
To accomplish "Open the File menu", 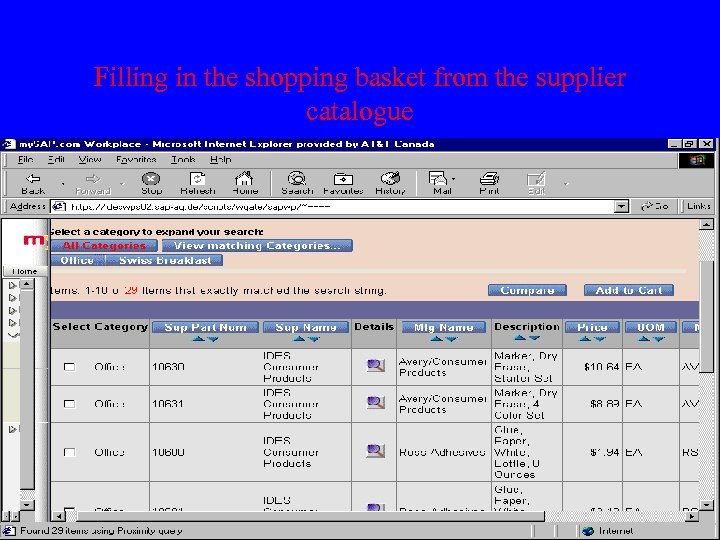I will coord(25,159).
